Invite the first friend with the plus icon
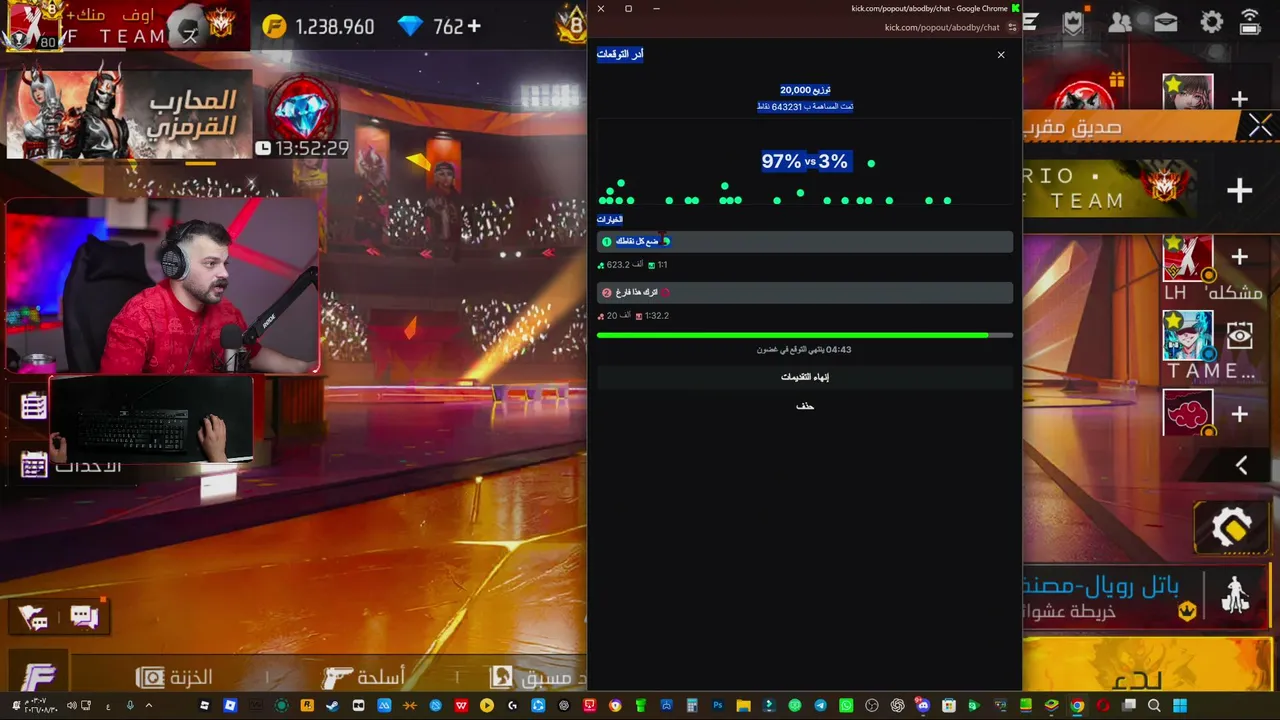Image resolution: width=1280 pixels, height=720 pixels. click(x=1239, y=99)
